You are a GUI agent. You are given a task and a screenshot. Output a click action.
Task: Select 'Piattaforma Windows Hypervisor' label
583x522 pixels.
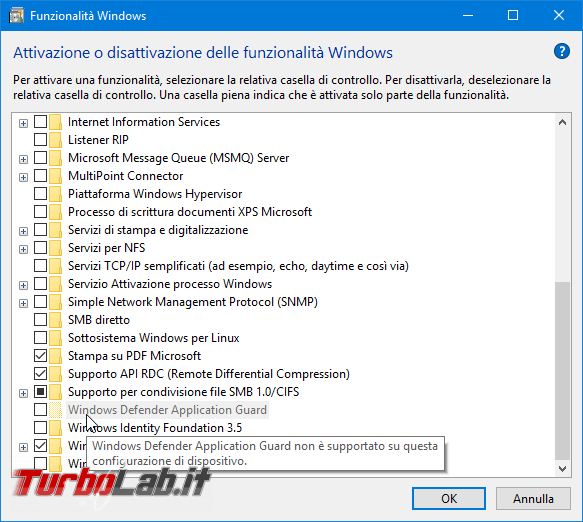click(x=155, y=194)
